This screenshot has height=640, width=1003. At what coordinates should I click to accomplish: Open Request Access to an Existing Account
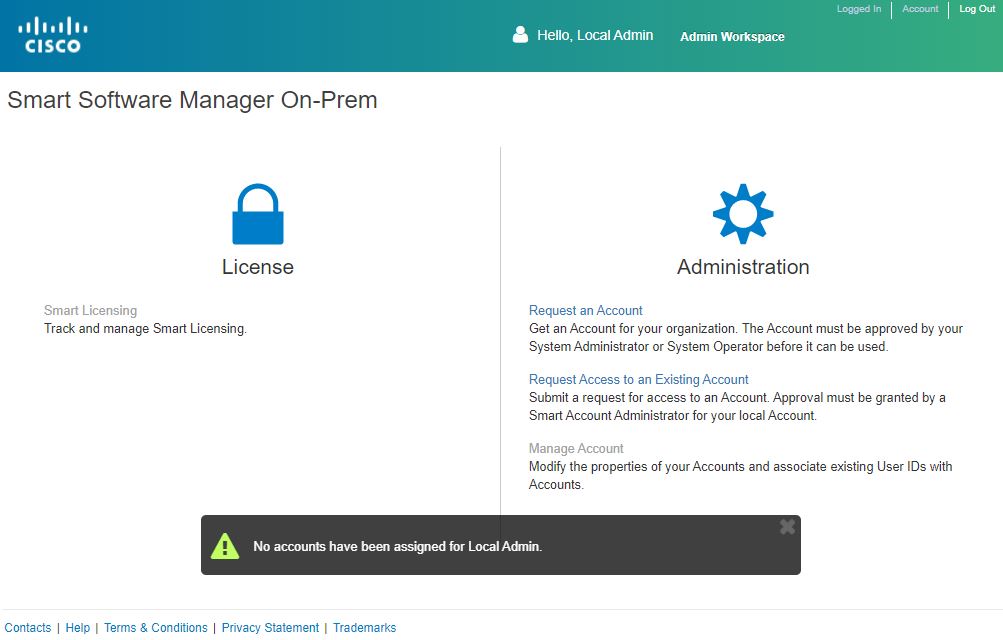click(638, 379)
